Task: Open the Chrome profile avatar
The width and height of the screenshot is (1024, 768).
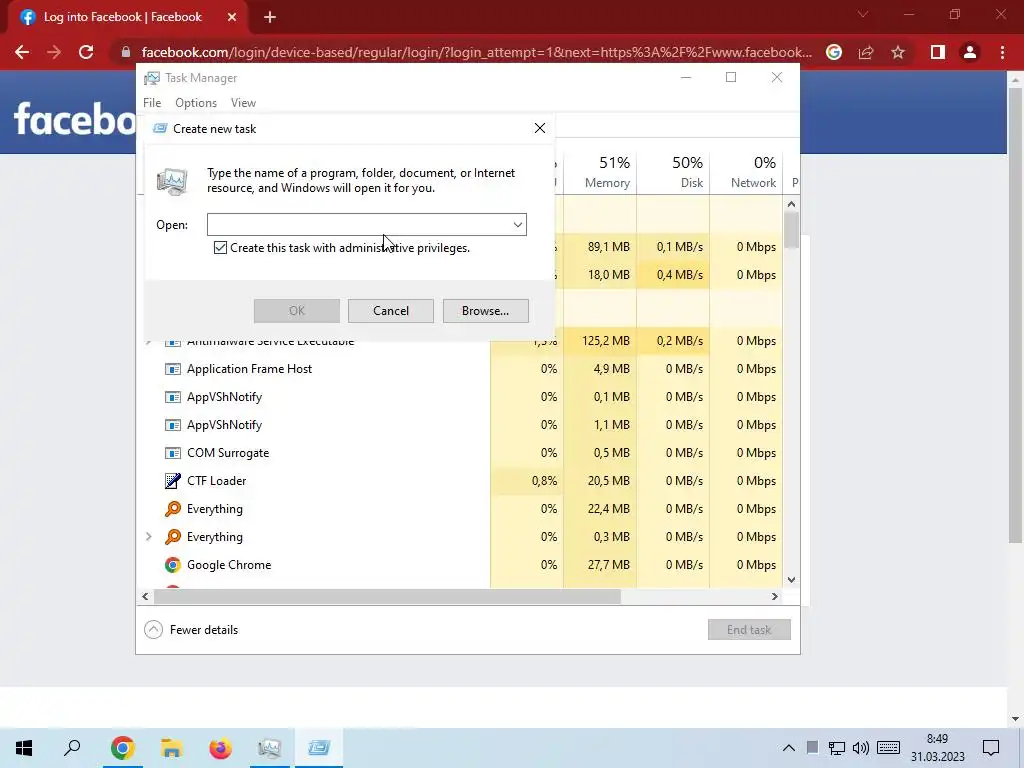Action: click(x=970, y=52)
